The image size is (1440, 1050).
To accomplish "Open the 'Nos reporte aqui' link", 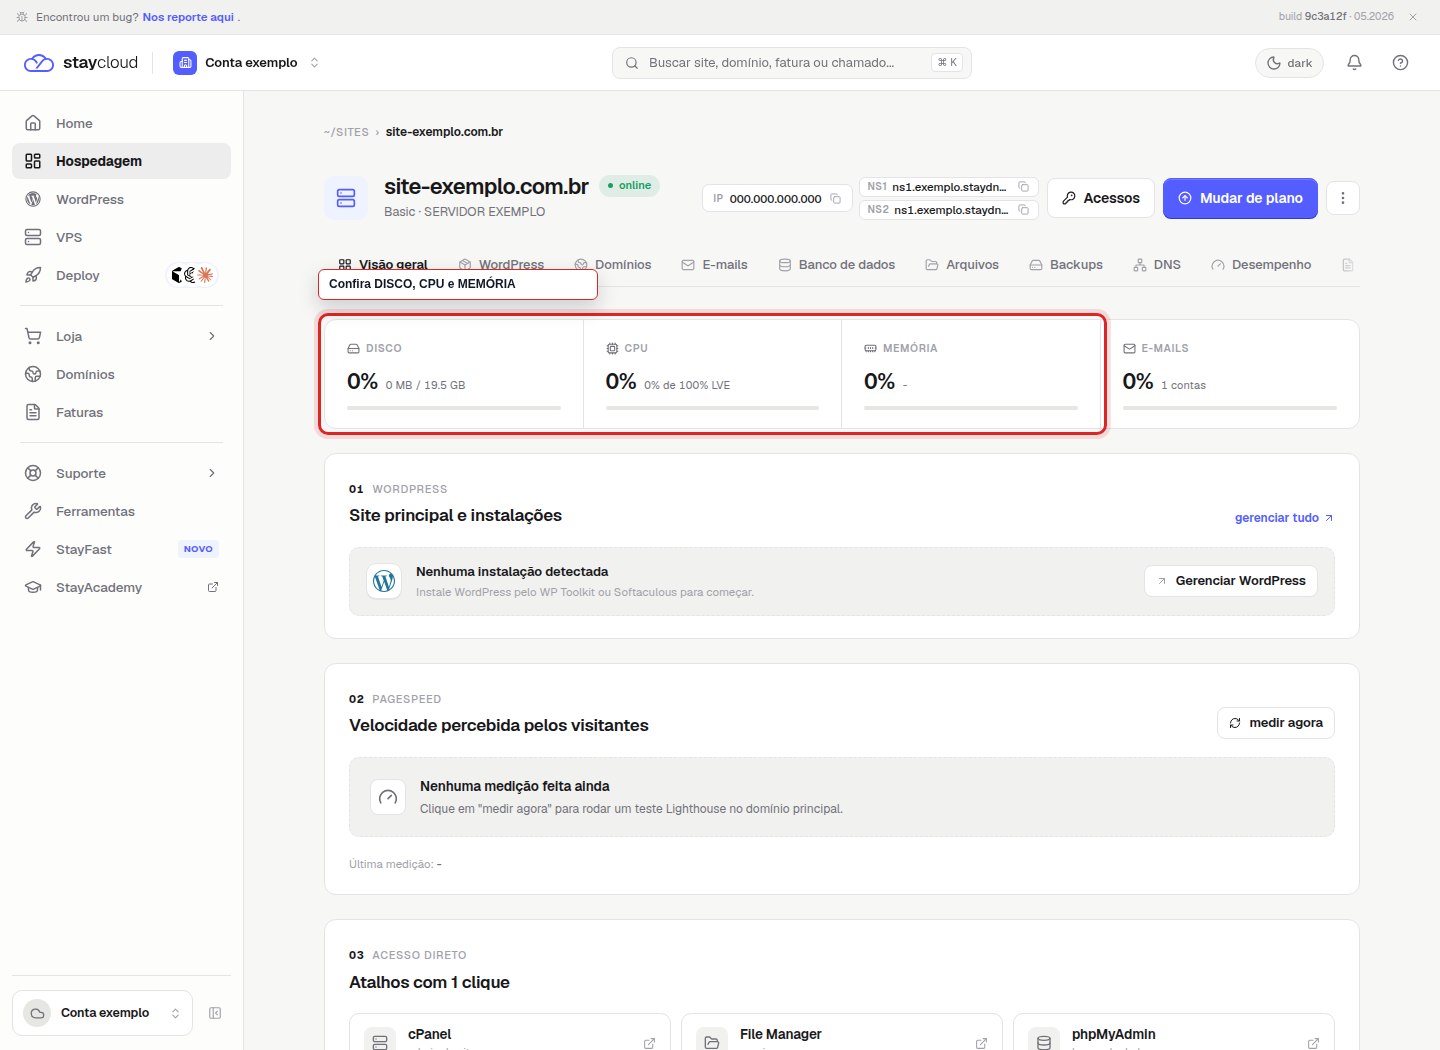I will click(x=188, y=17).
